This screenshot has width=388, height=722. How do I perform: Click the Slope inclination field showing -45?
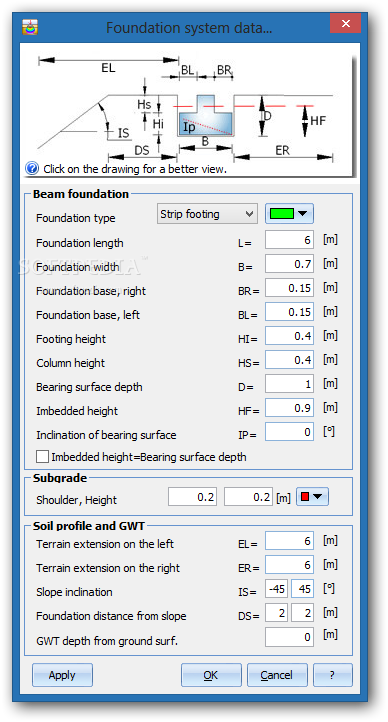[277, 589]
